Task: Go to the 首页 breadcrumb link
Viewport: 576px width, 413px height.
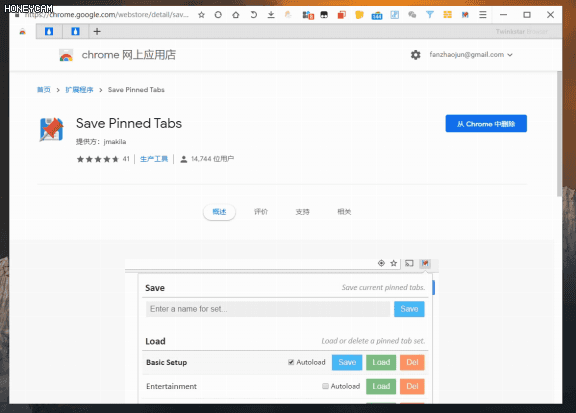Action: tap(44, 90)
